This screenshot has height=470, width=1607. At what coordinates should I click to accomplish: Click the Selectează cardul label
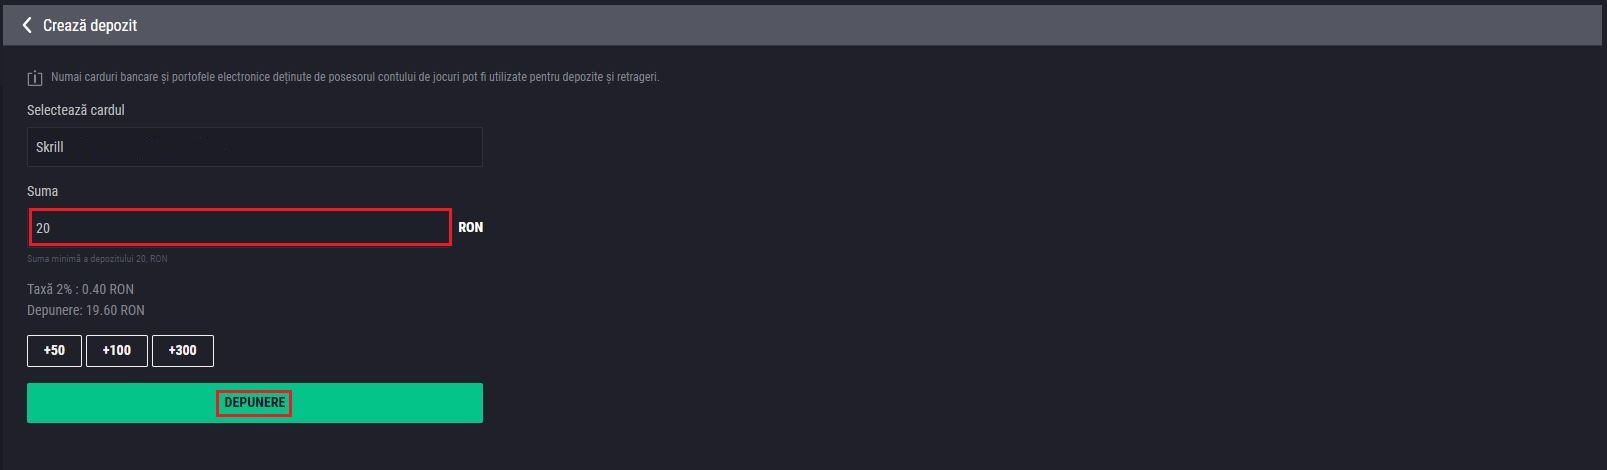[x=76, y=110]
